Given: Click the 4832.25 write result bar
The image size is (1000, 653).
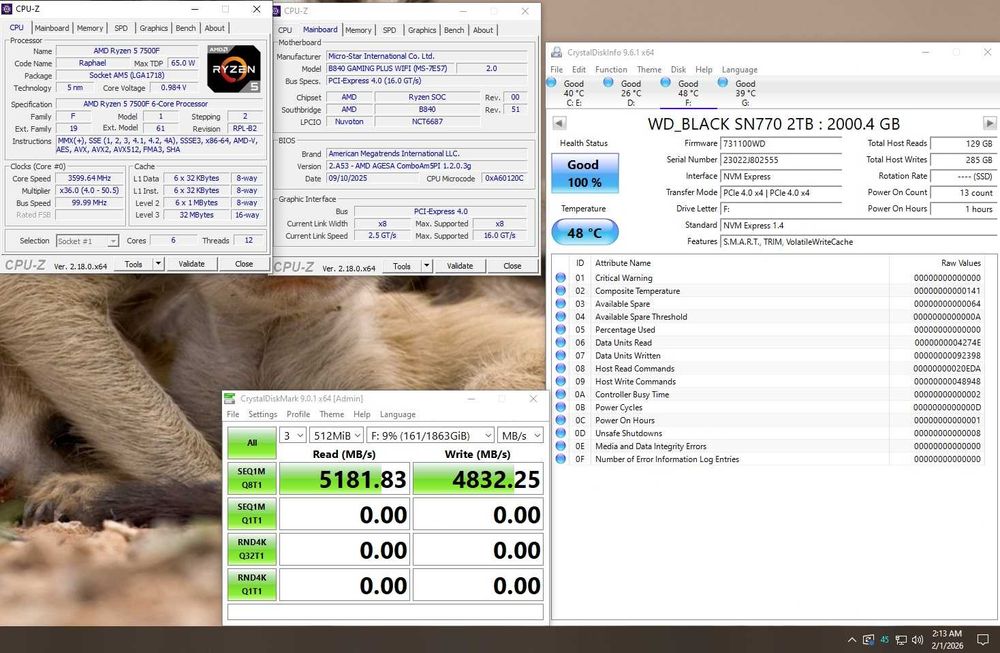Looking at the screenshot, I should [x=478, y=479].
